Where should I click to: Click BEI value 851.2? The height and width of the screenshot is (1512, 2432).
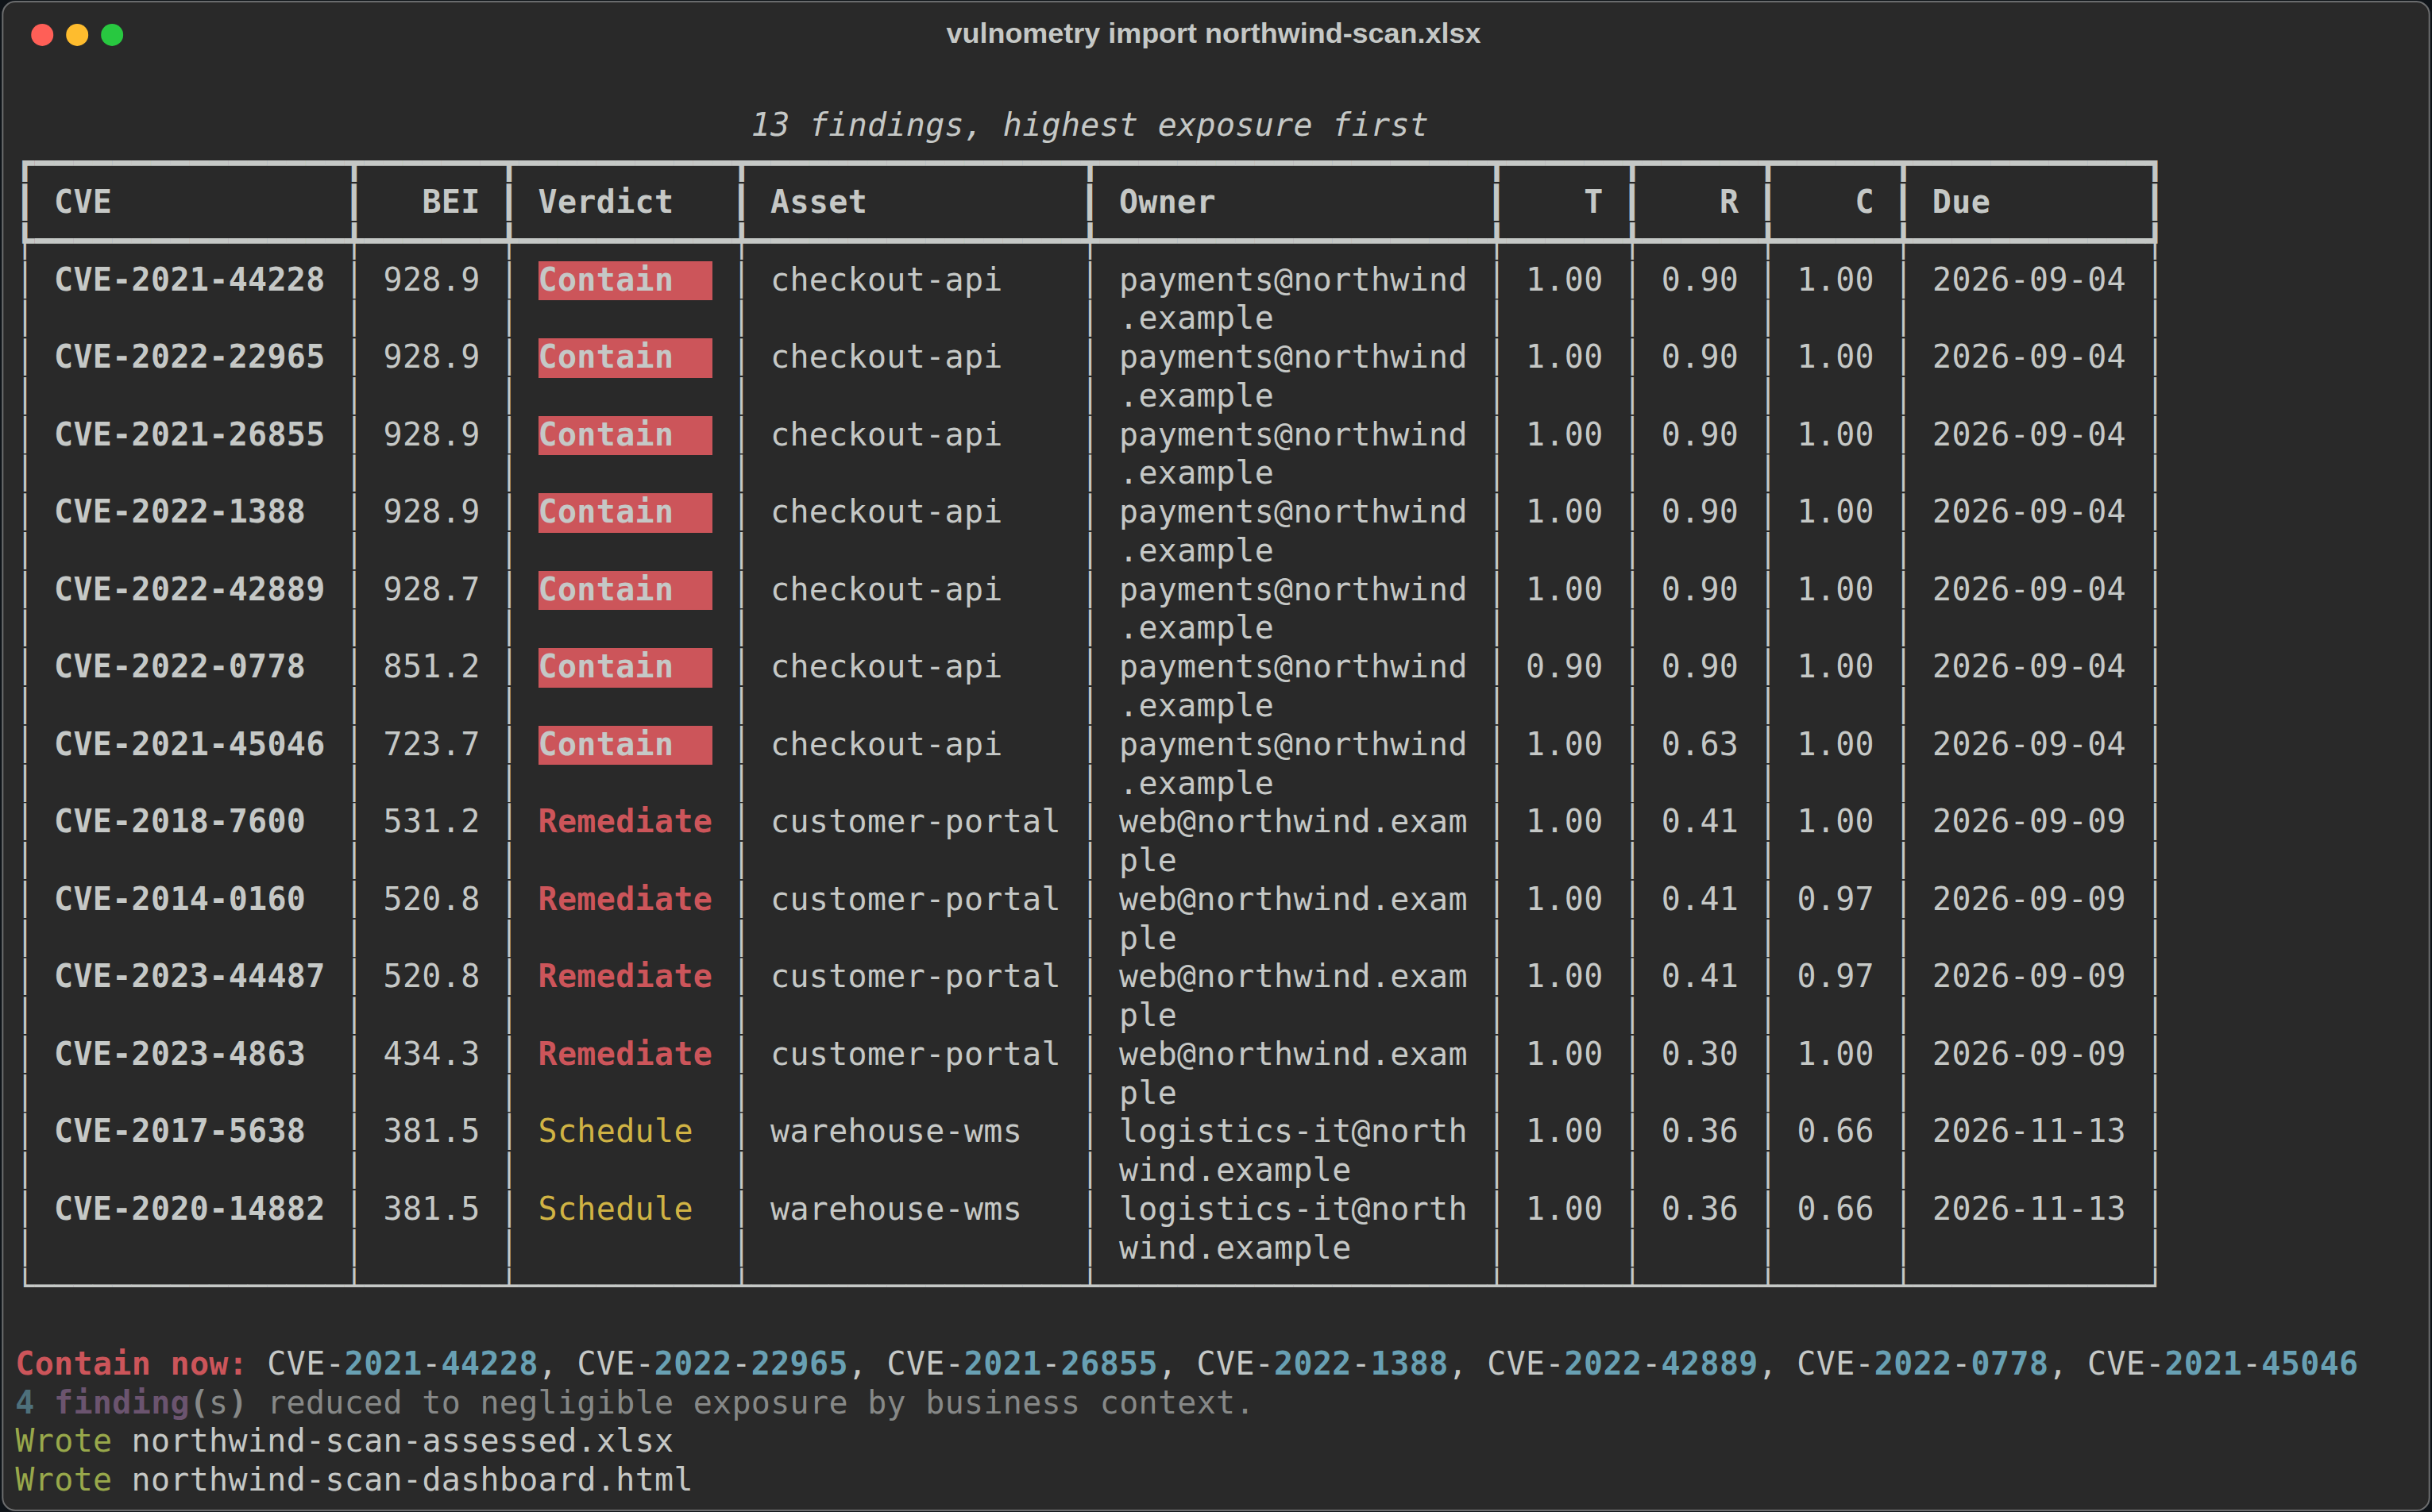point(431,667)
